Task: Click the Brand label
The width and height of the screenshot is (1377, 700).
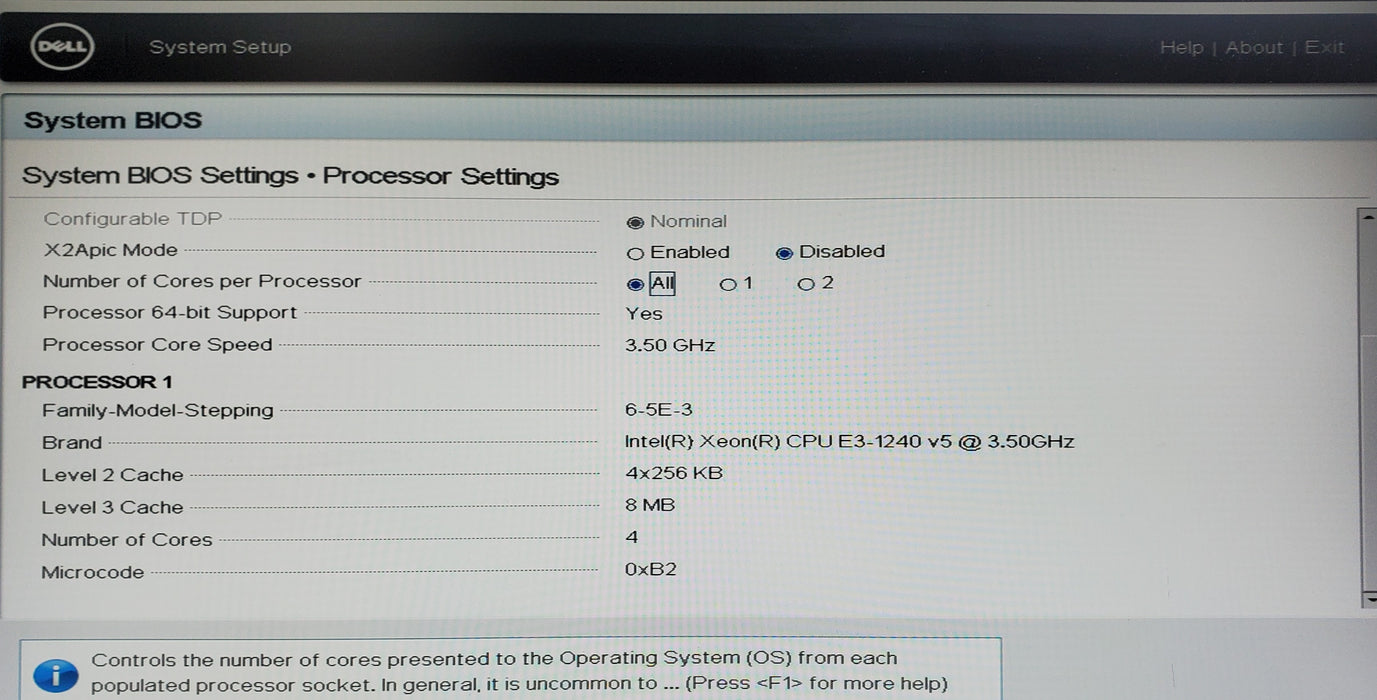Action: click(x=72, y=442)
